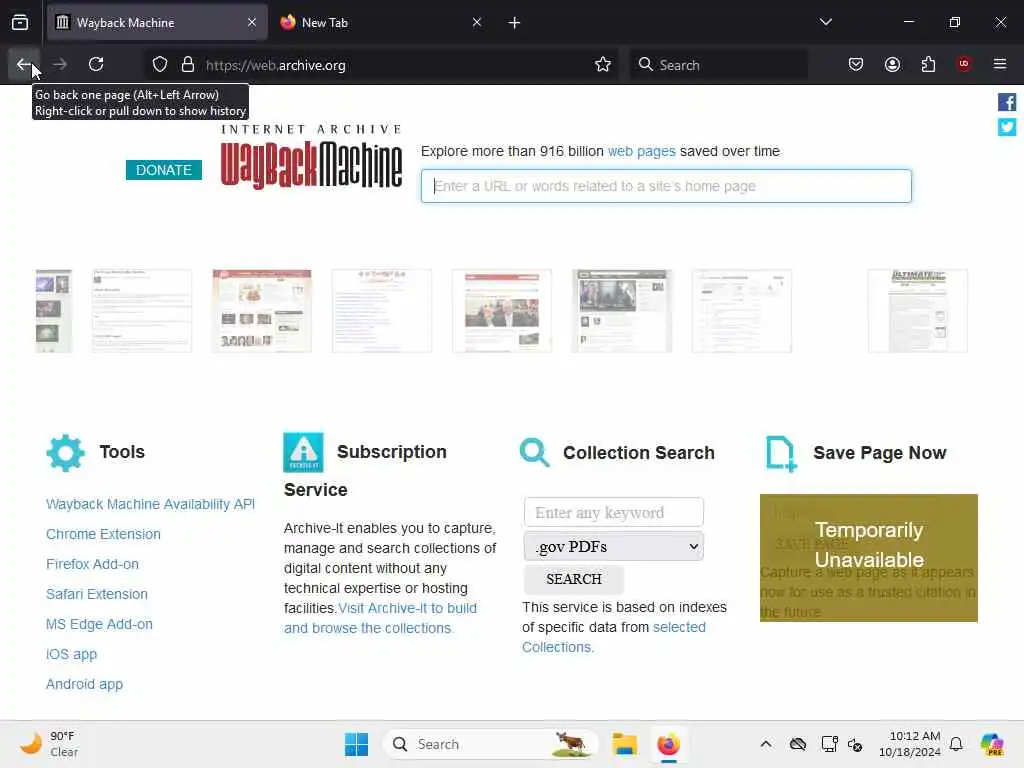Click the Firefox taskbar icon
This screenshot has width=1024, height=768.
pos(668,744)
